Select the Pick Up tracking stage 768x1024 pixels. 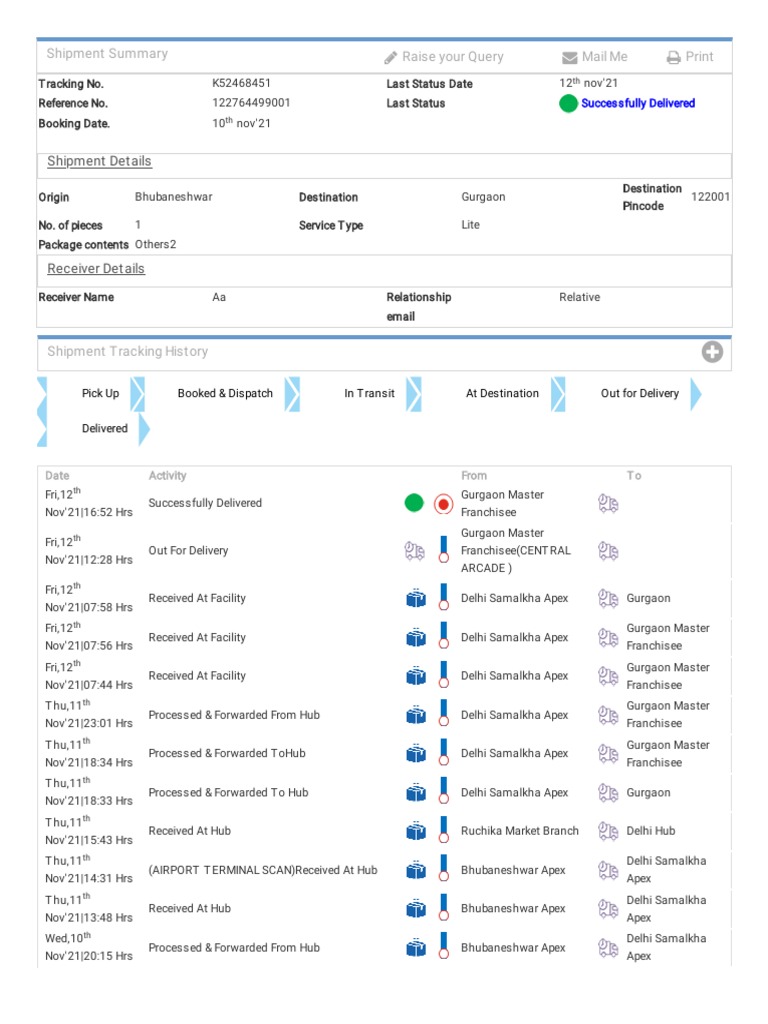tap(100, 394)
